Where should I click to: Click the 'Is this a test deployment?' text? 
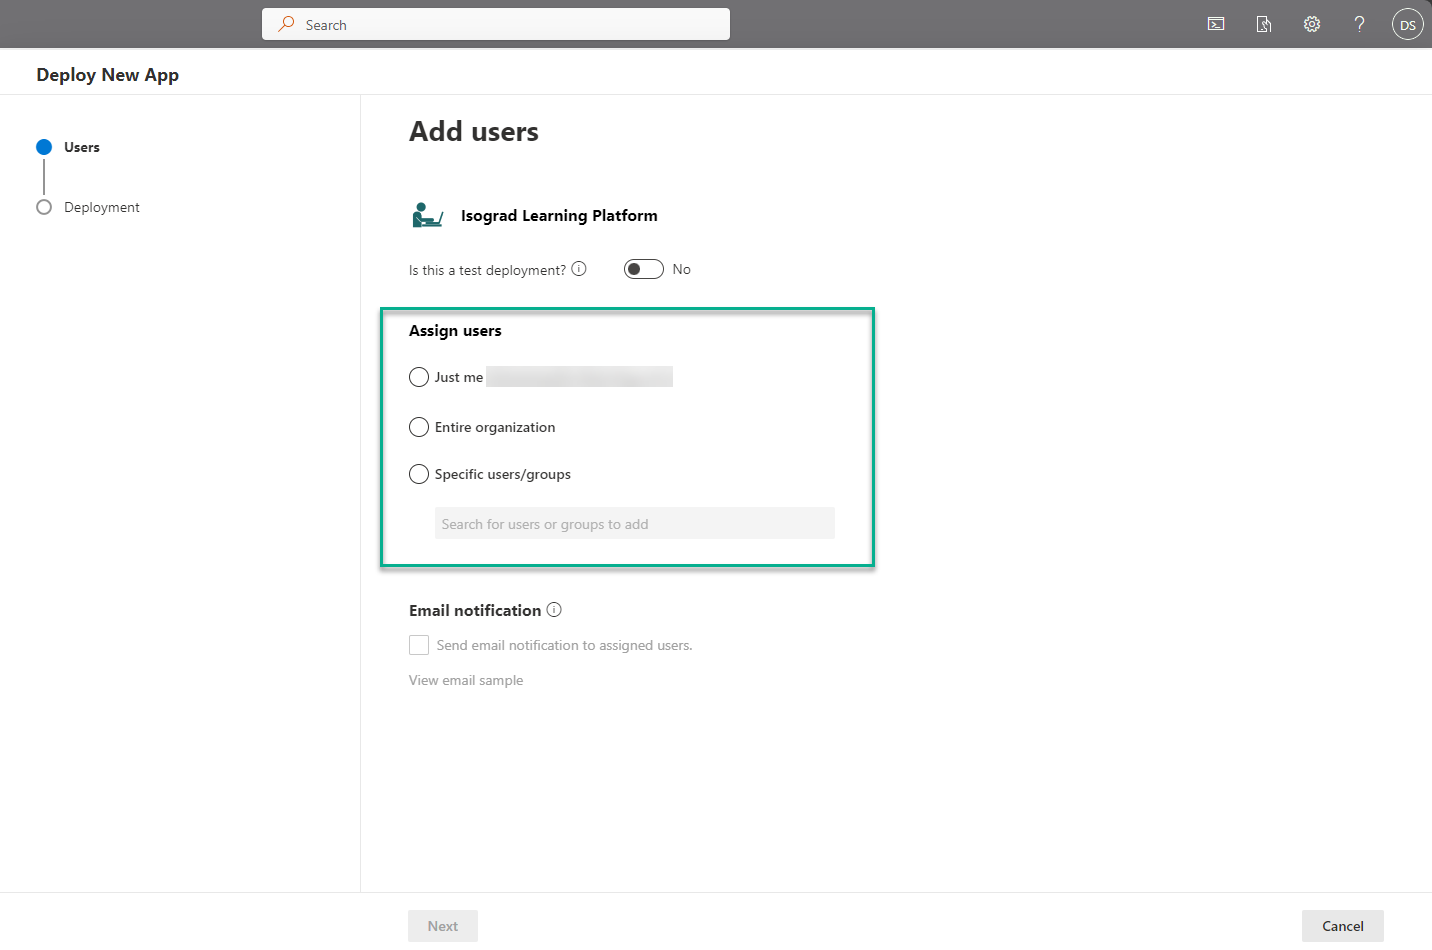487,270
